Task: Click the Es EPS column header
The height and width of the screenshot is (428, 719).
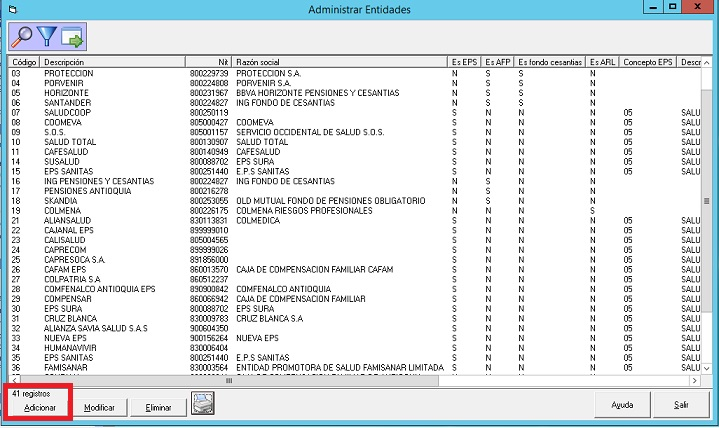Action: (x=465, y=62)
